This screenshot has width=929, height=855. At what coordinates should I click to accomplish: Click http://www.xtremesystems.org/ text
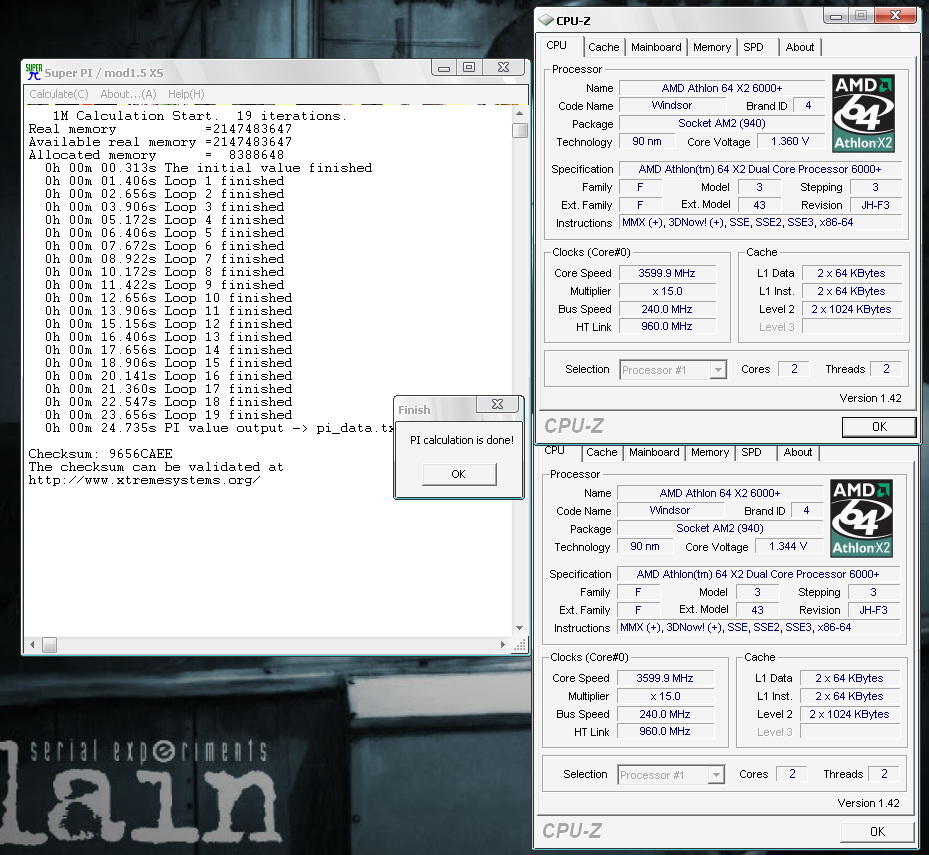[x=145, y=480]
